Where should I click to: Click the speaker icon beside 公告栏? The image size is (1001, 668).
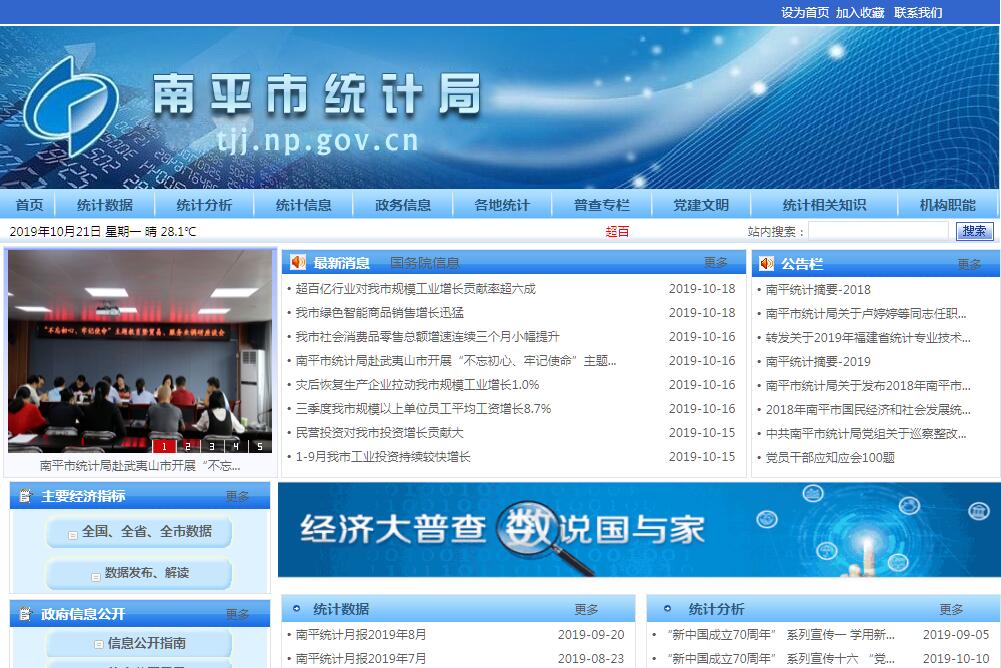pyautogui.click(x=767, y=264)
